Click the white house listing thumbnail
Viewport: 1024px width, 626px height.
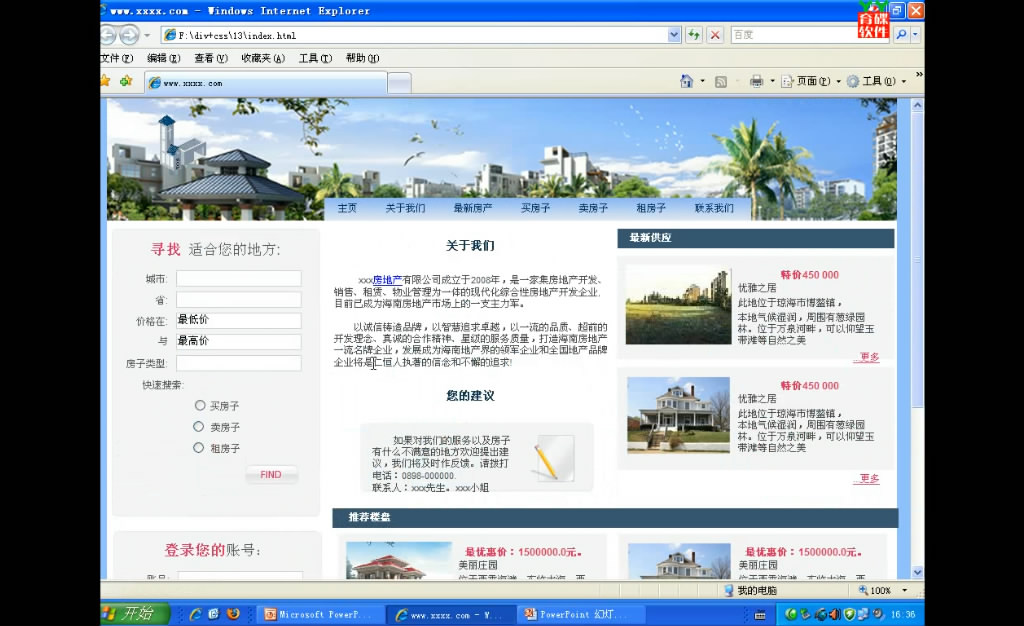[x=679, y=415]
